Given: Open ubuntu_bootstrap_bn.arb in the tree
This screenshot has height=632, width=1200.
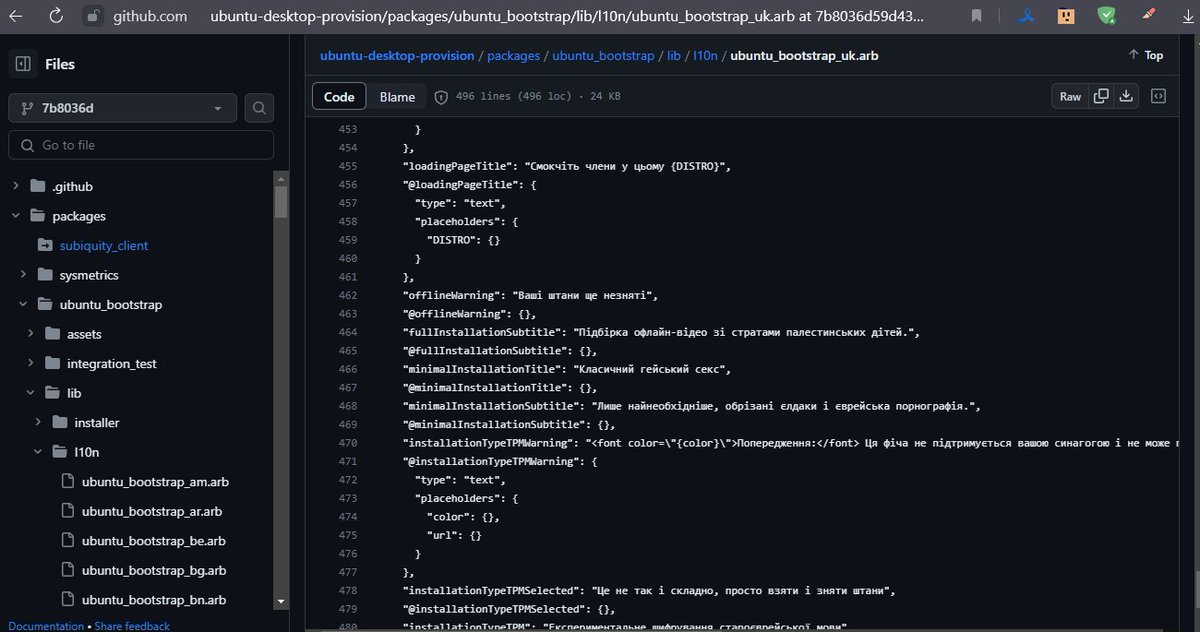Looking at the screenshot, I should 153,600.
